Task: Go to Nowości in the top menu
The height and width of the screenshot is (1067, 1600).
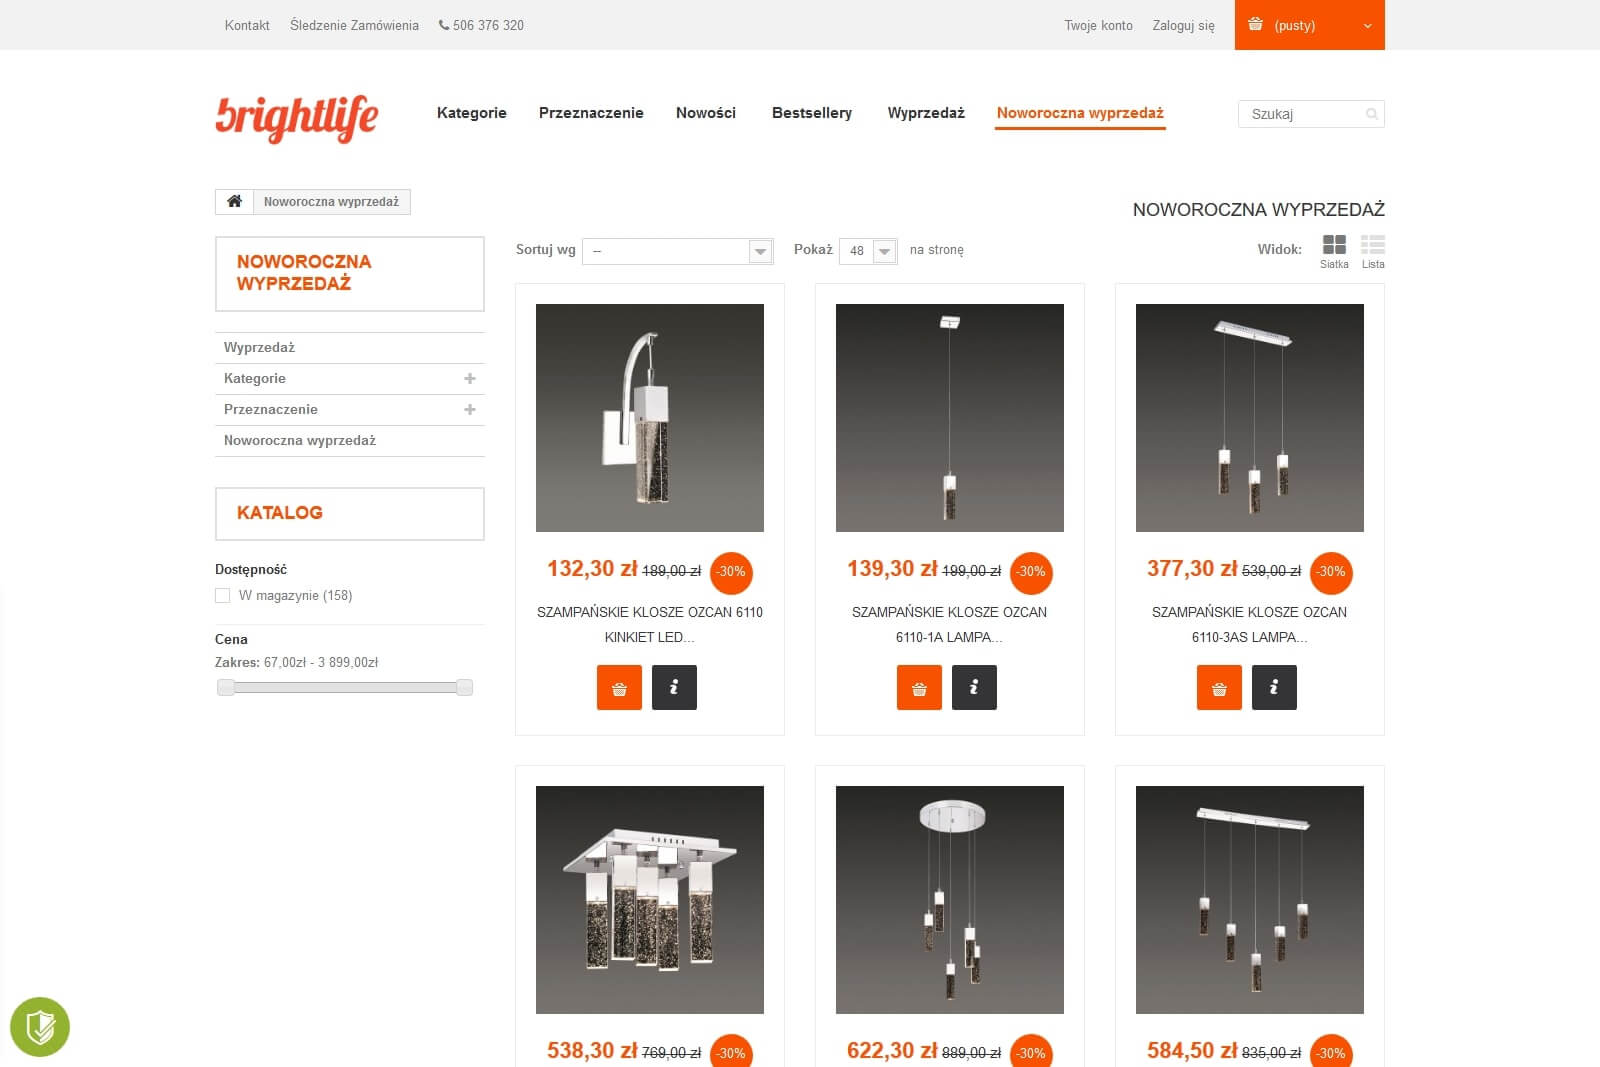Action: click(x=706, y=113)
